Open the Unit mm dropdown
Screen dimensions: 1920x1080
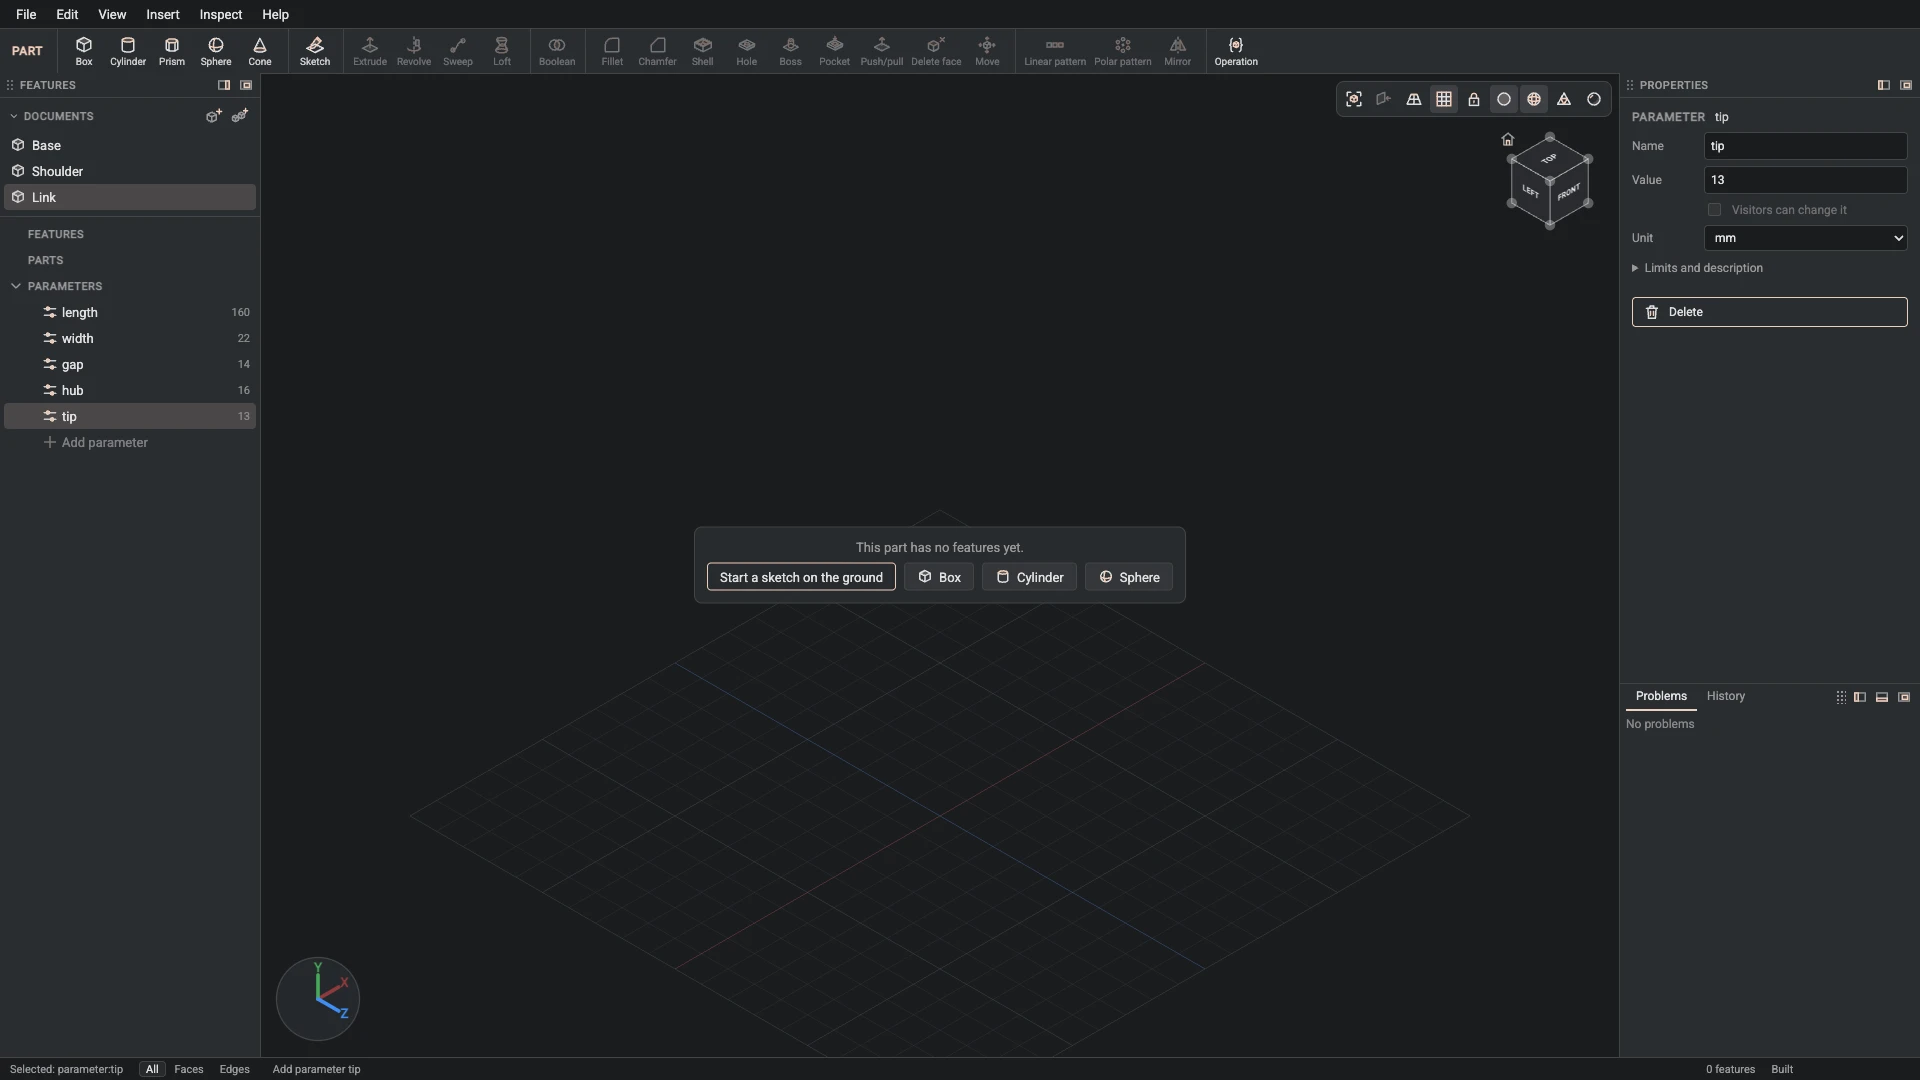(x=1806, y=238)
